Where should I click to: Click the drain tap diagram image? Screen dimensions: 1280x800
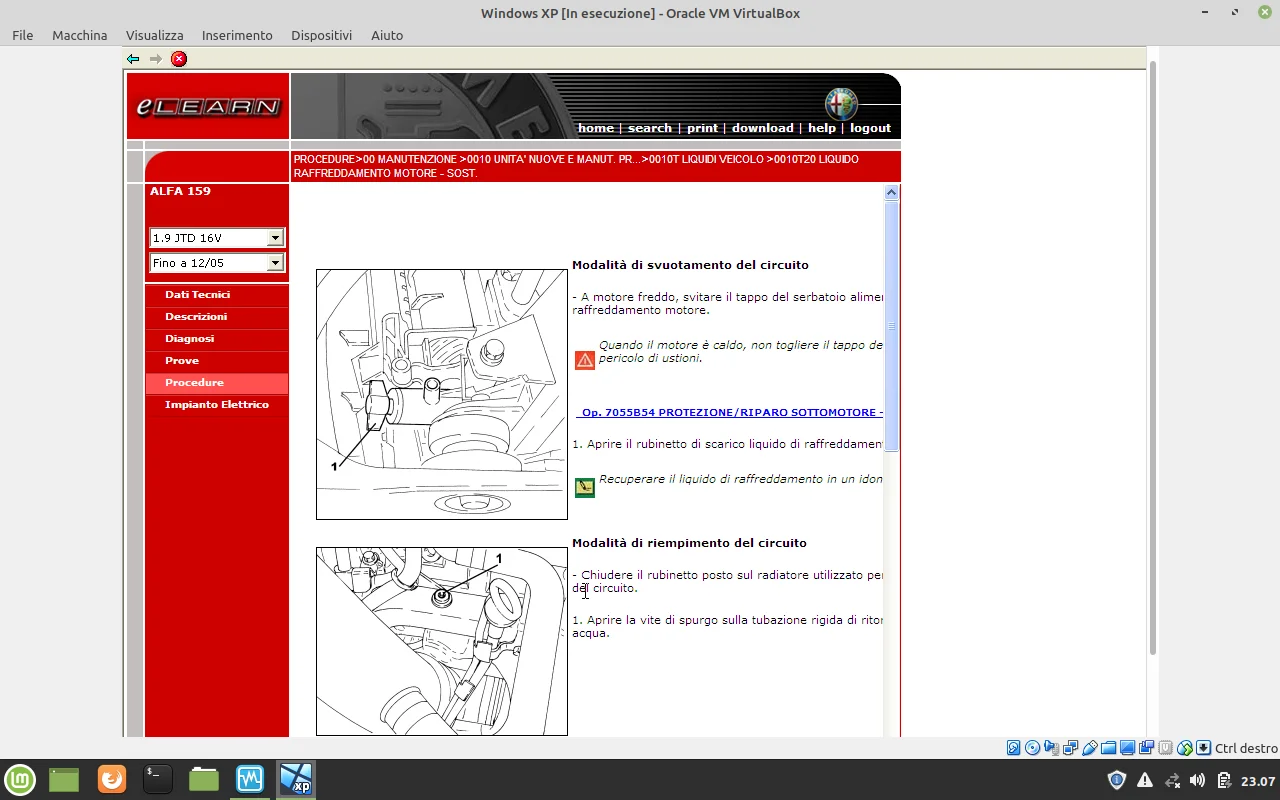pyautogui.click(x=442, y=394)
